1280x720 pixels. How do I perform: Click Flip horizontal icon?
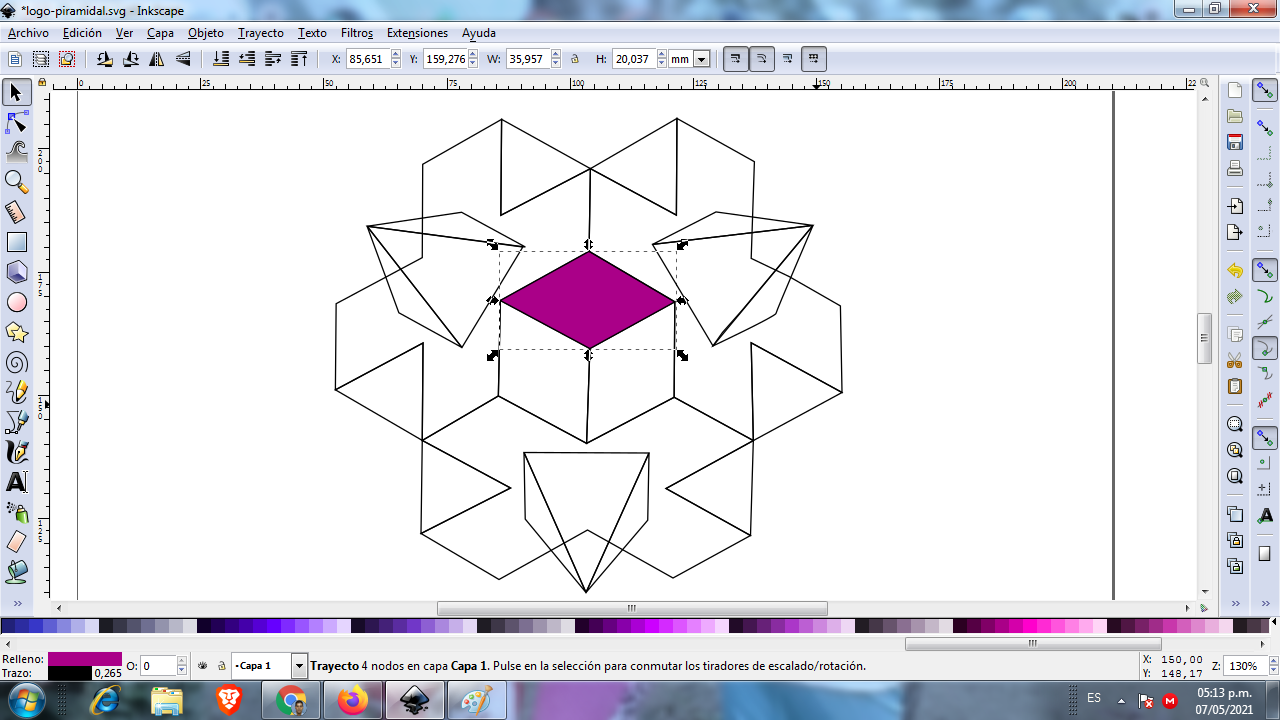click(x=157, y=59)
